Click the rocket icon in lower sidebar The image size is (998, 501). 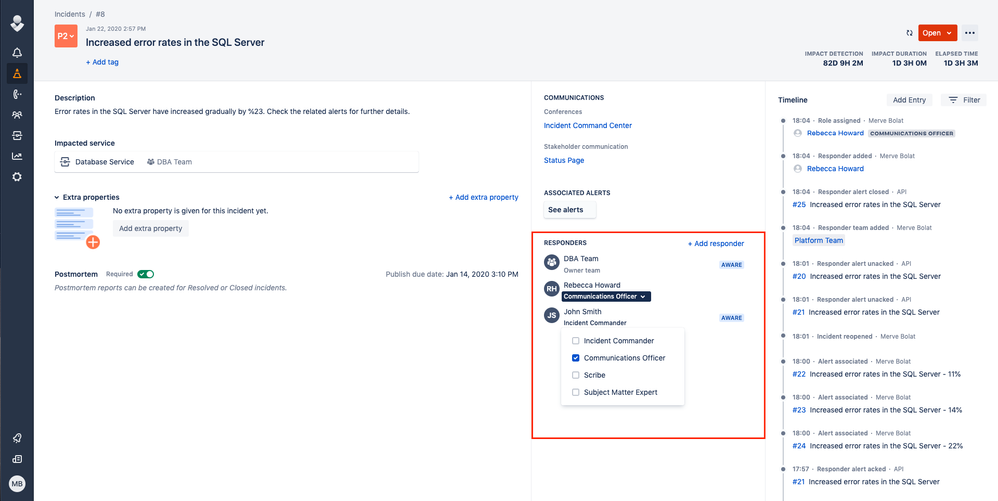(x=17, y=438)
